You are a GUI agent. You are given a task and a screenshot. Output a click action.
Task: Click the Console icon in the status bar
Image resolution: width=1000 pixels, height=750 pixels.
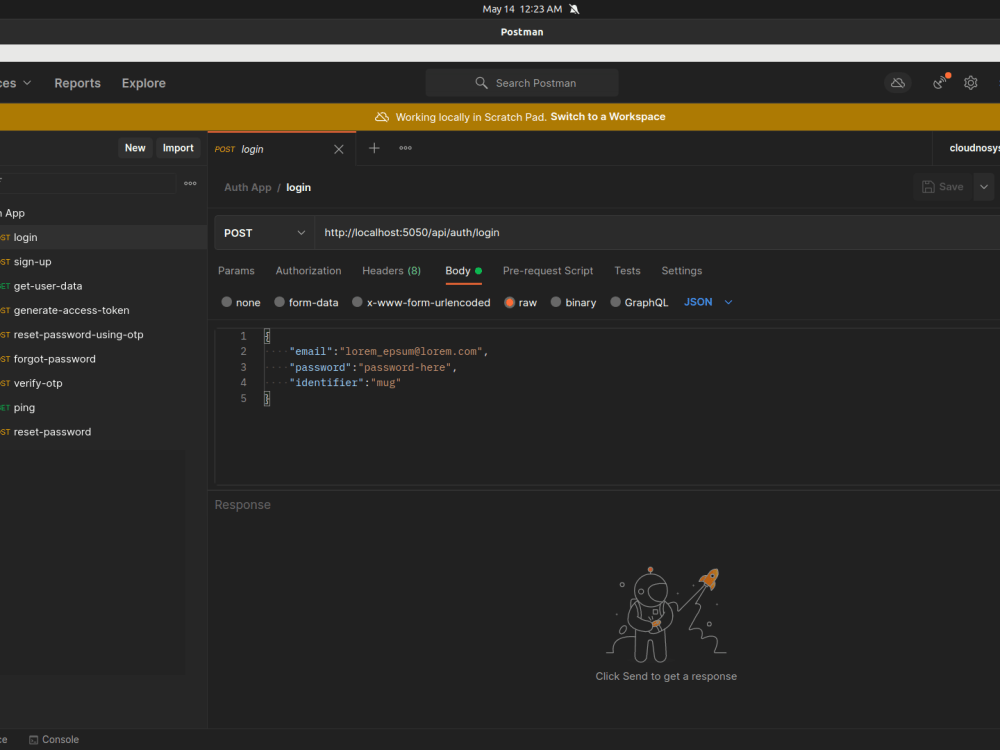[34, 740]
